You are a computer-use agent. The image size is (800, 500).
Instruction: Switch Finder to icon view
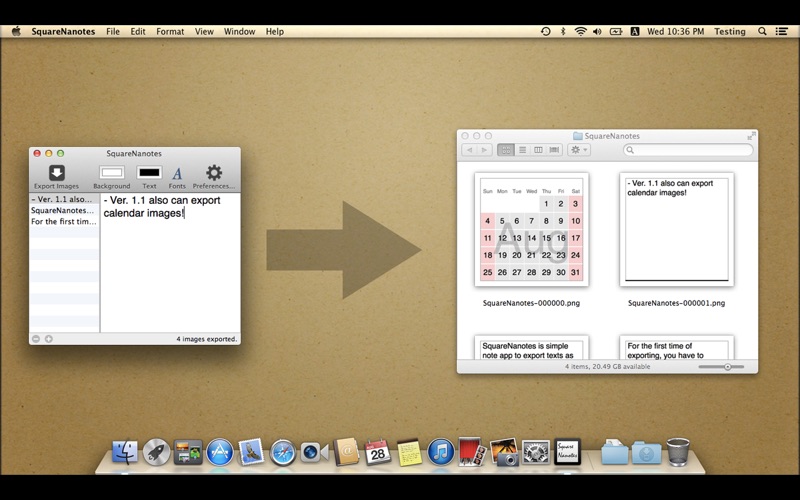(x=506, y=149)
